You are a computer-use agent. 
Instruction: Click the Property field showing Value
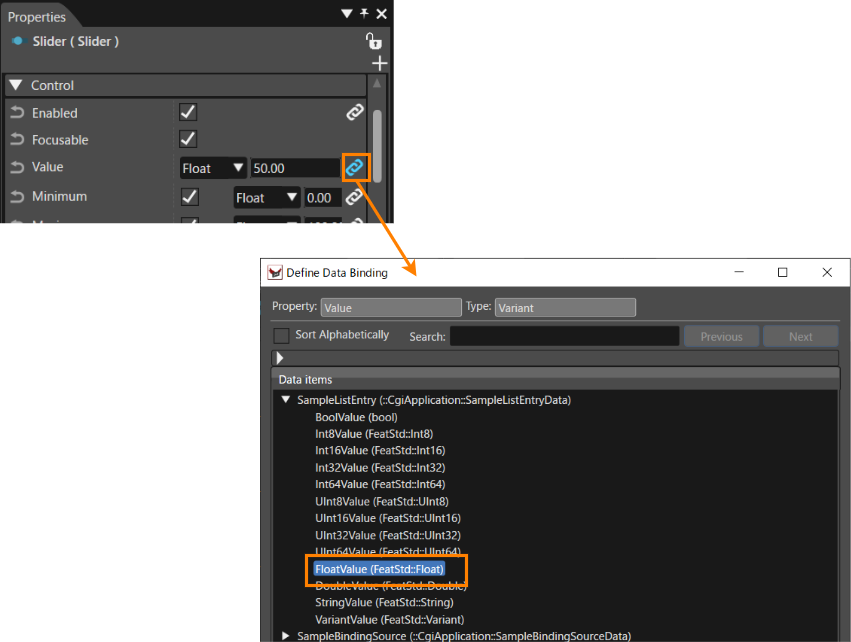click(391, 308)
